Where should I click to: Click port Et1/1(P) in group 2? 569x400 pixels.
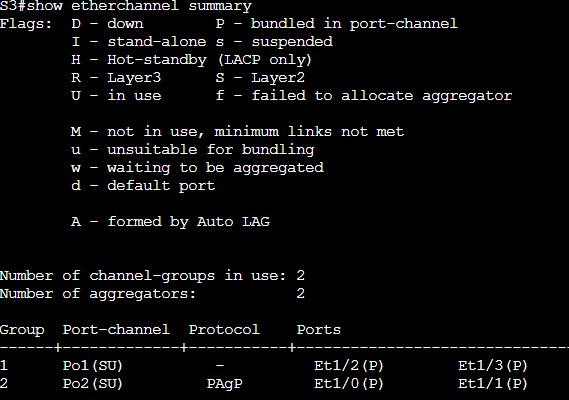point(492,384)
